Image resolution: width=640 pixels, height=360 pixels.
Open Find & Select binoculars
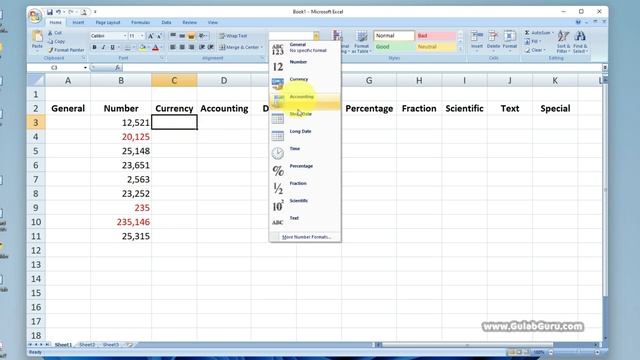point(580,42)
